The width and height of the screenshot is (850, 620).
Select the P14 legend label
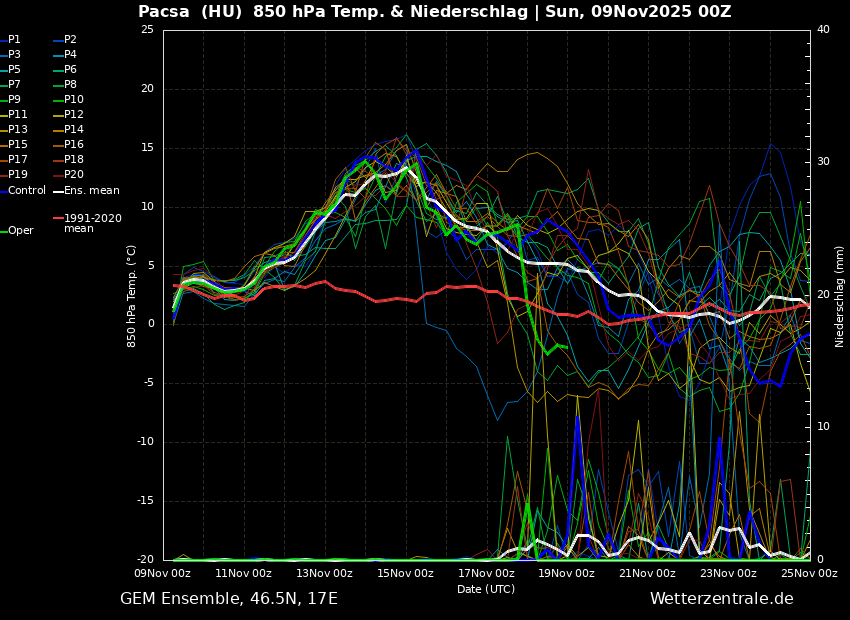(x=73, y=130)
